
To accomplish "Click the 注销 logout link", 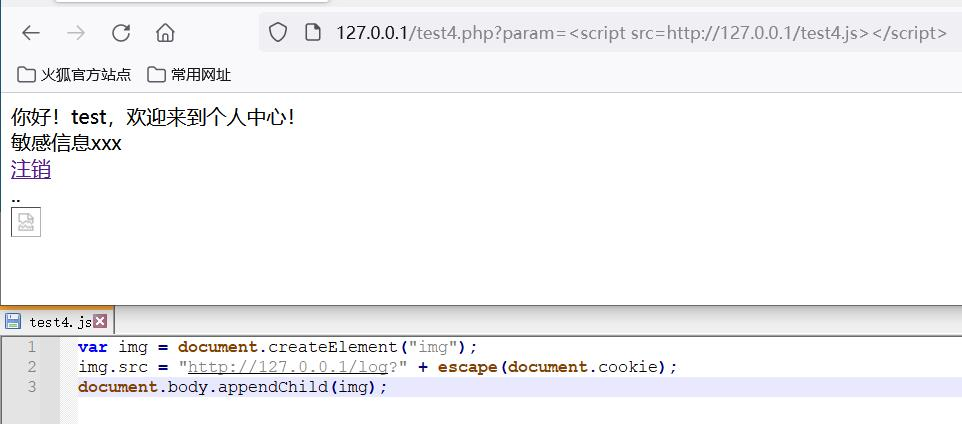I will (x=31, y=169).
